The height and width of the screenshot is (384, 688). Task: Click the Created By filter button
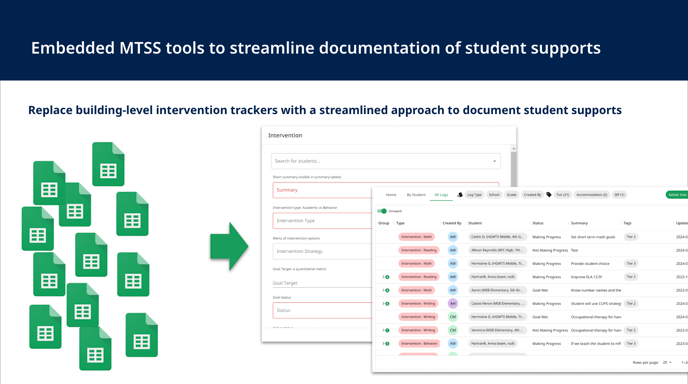[532, 195]
